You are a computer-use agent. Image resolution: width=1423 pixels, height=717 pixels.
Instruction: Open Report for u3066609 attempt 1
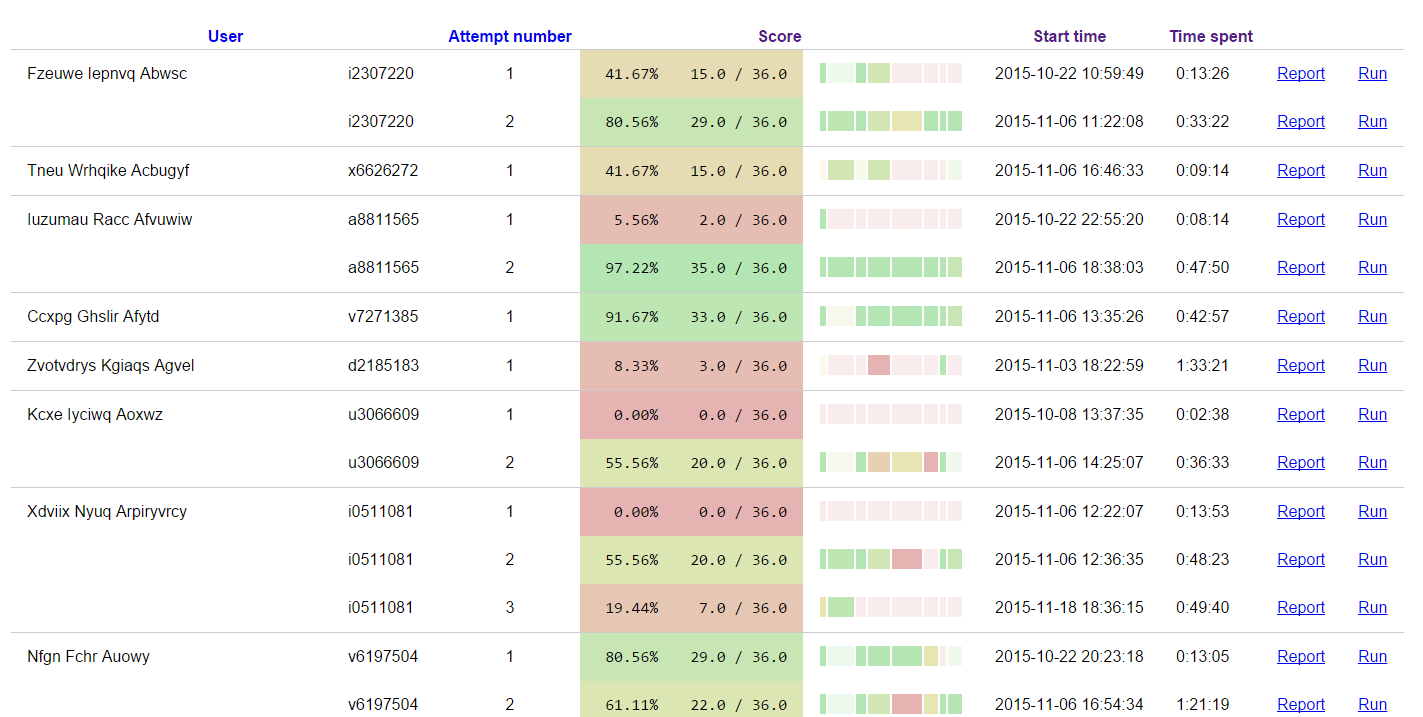(1301, 415)
